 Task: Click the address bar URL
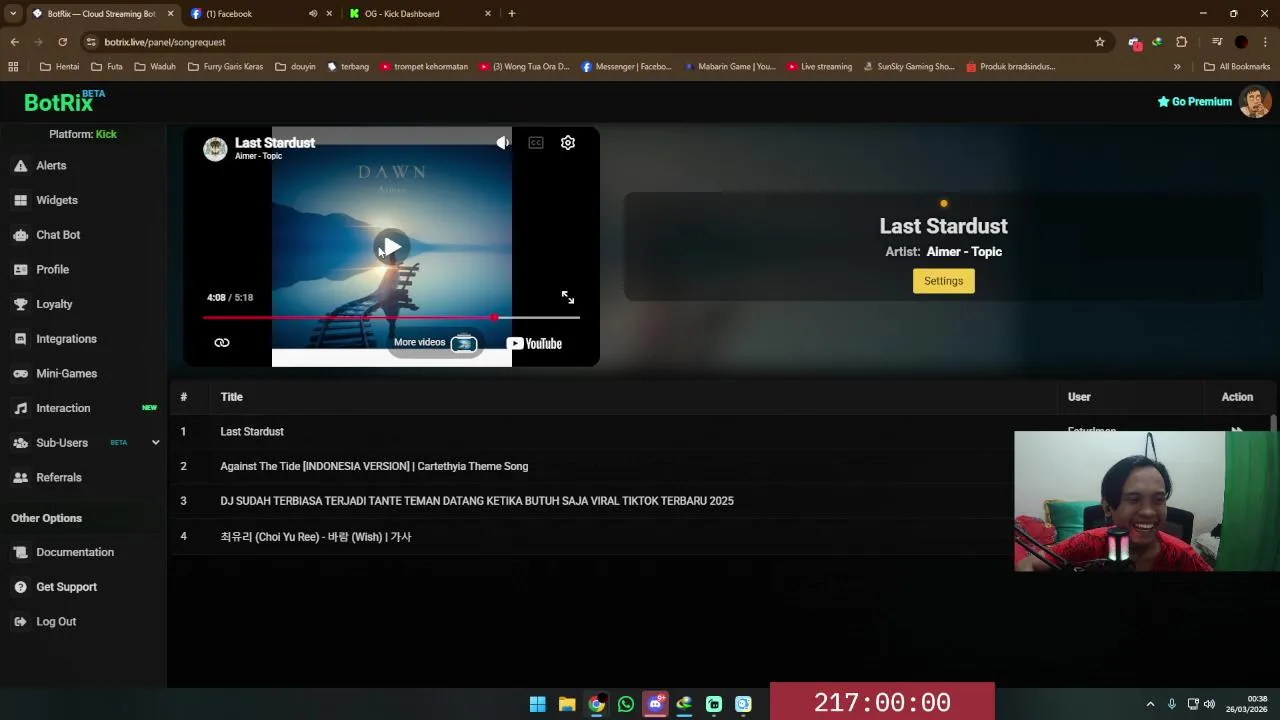tap(165, 42)
